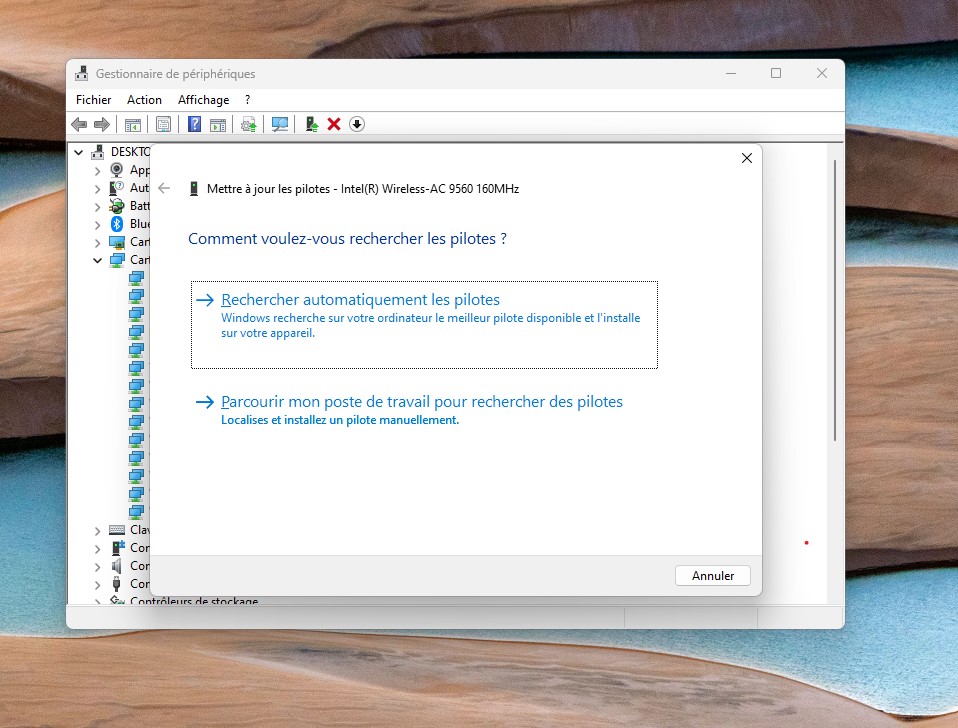Expand the Bluetooth category node
The width and height of the screenshot is (958, 728).
pyautogui.click(x=97, y=225)
